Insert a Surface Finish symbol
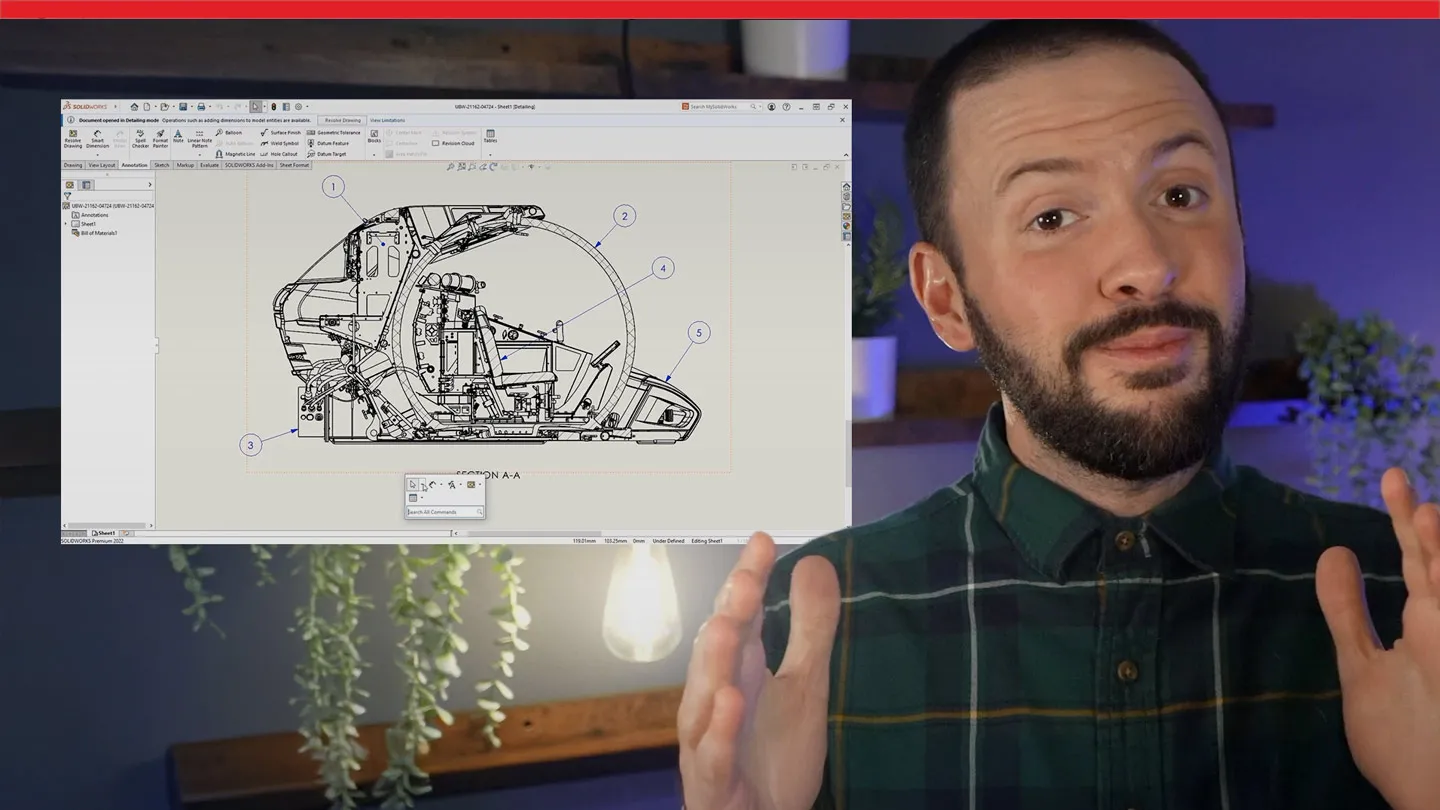The height and width of the screenshot is (810, 1440). (281, 132)
